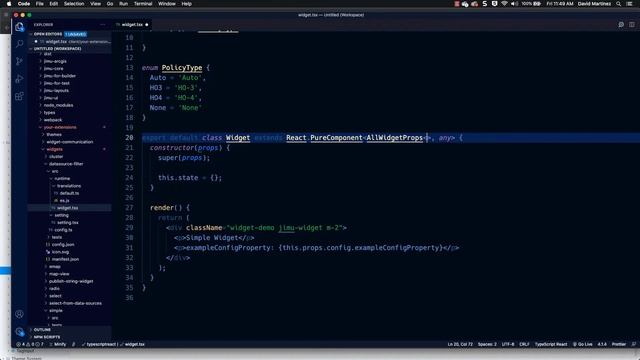Click the TypeScript version 4.1.4 indicator

click(x=602, y=344)
